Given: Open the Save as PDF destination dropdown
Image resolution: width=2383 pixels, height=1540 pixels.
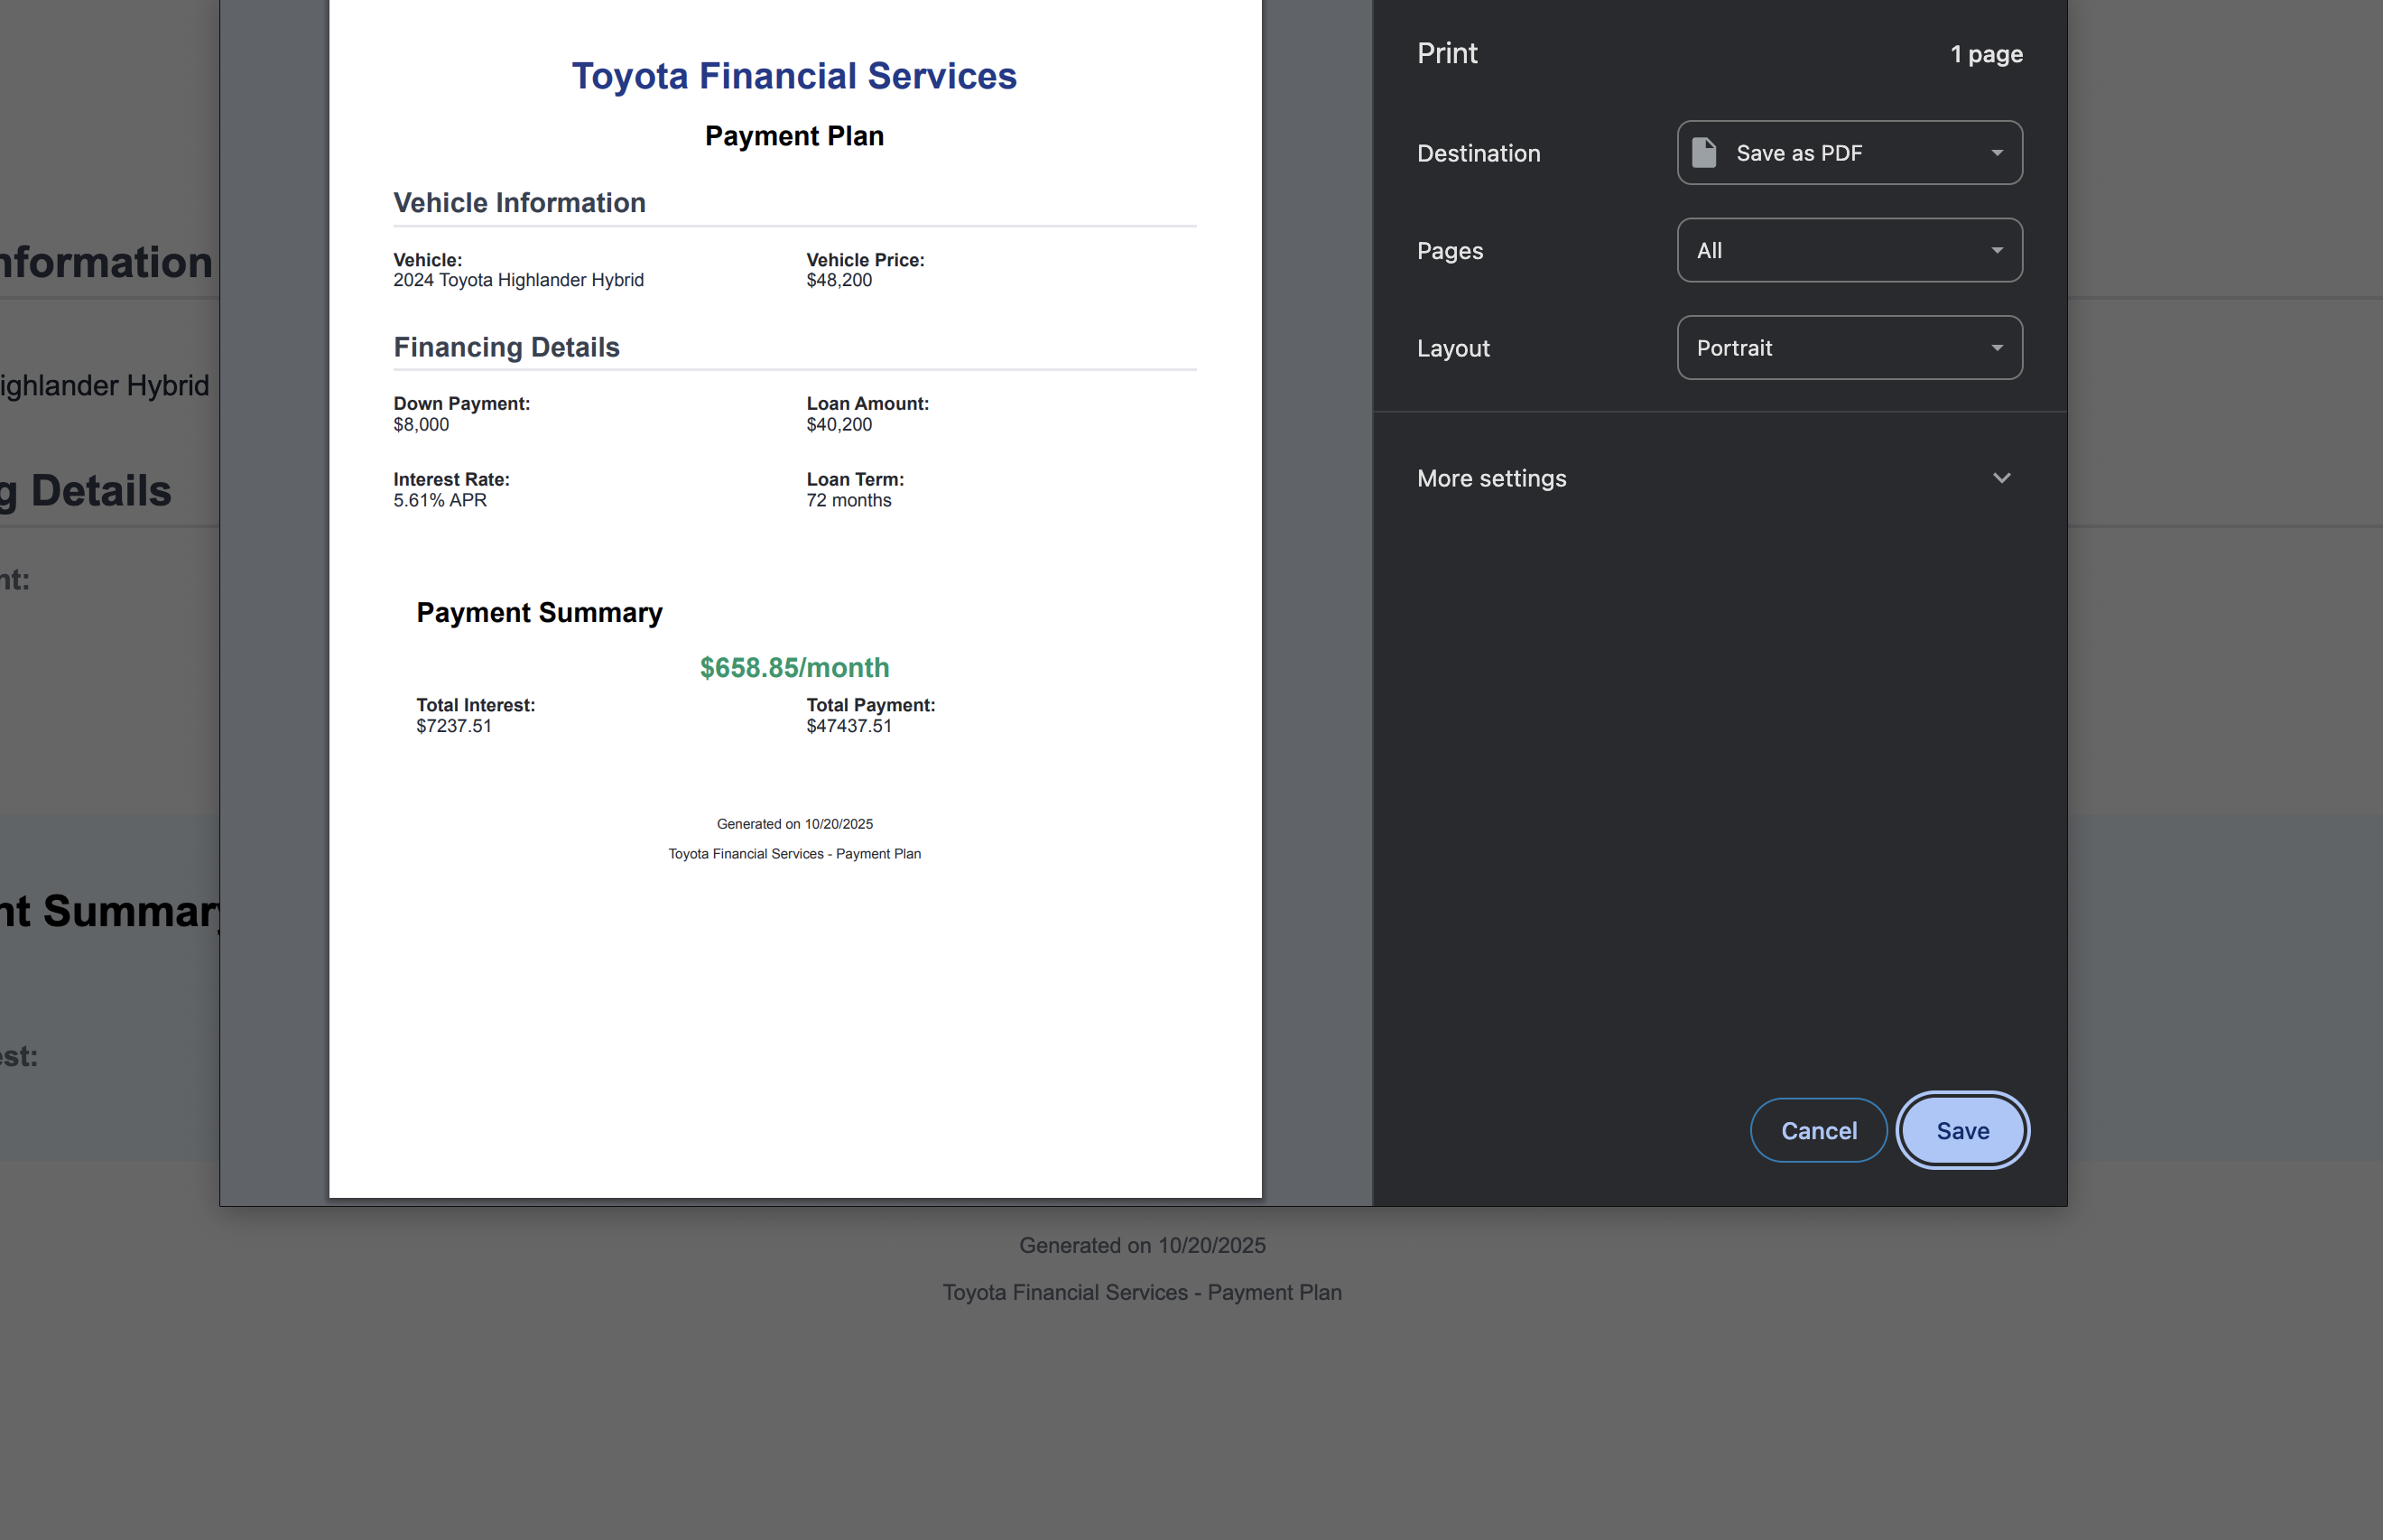Looking at the screenshot, I should point(1848,153).
